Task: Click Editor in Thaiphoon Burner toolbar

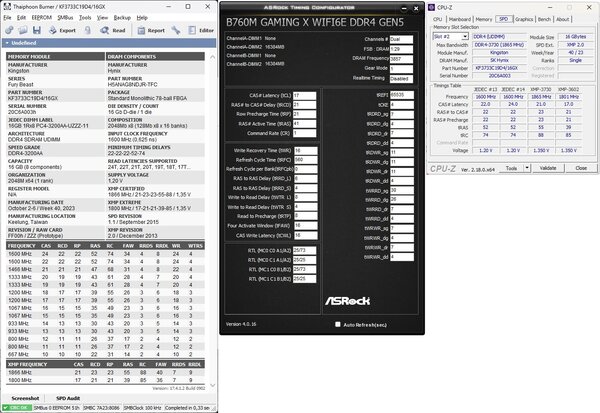Action: [201, 30]
